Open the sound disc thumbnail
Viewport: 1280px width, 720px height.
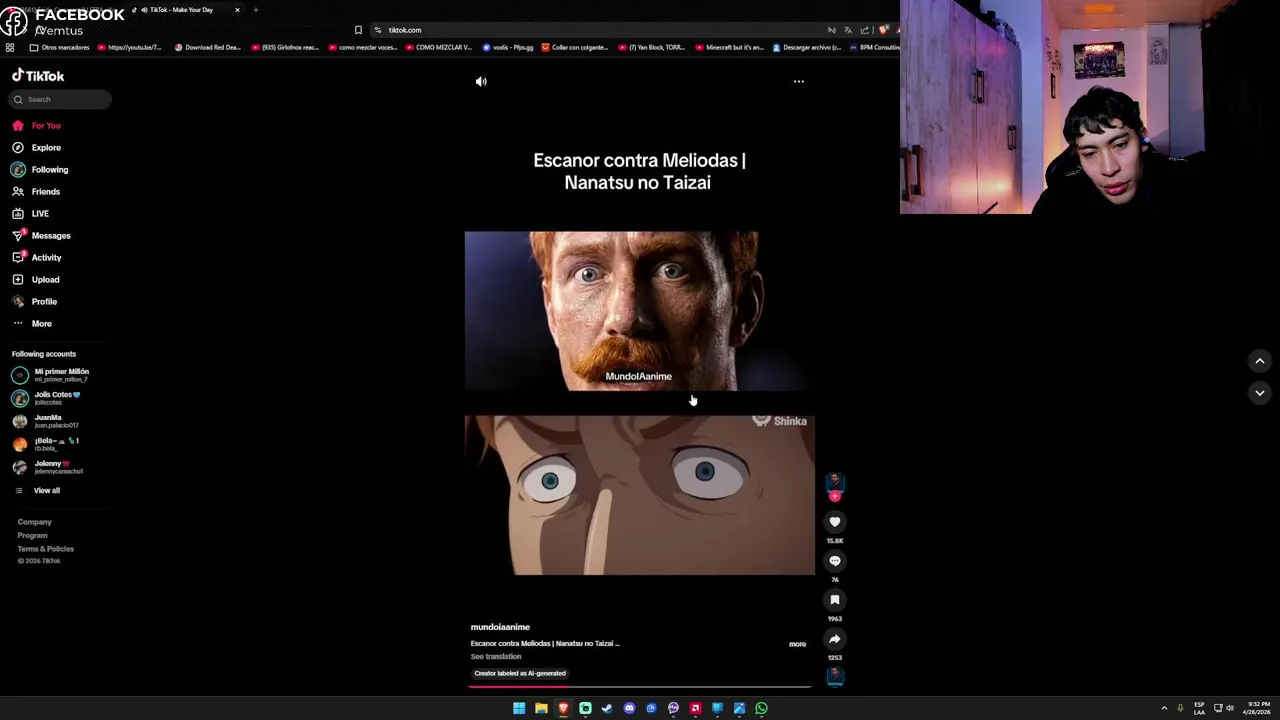[835, 677]
